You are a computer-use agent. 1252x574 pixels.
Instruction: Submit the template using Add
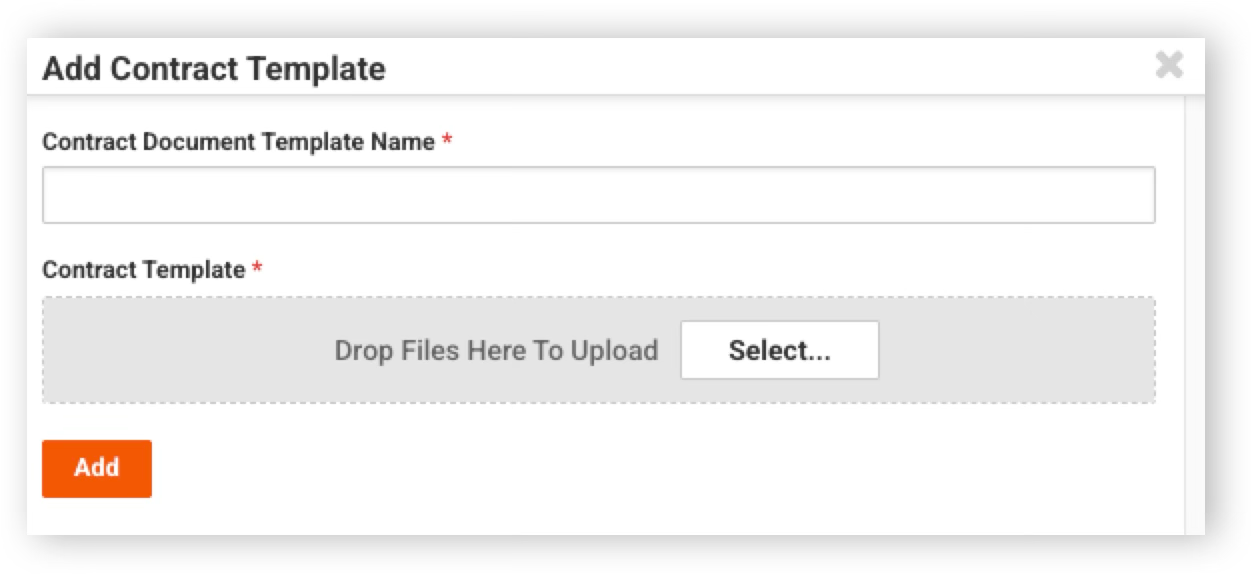(97, 468)
